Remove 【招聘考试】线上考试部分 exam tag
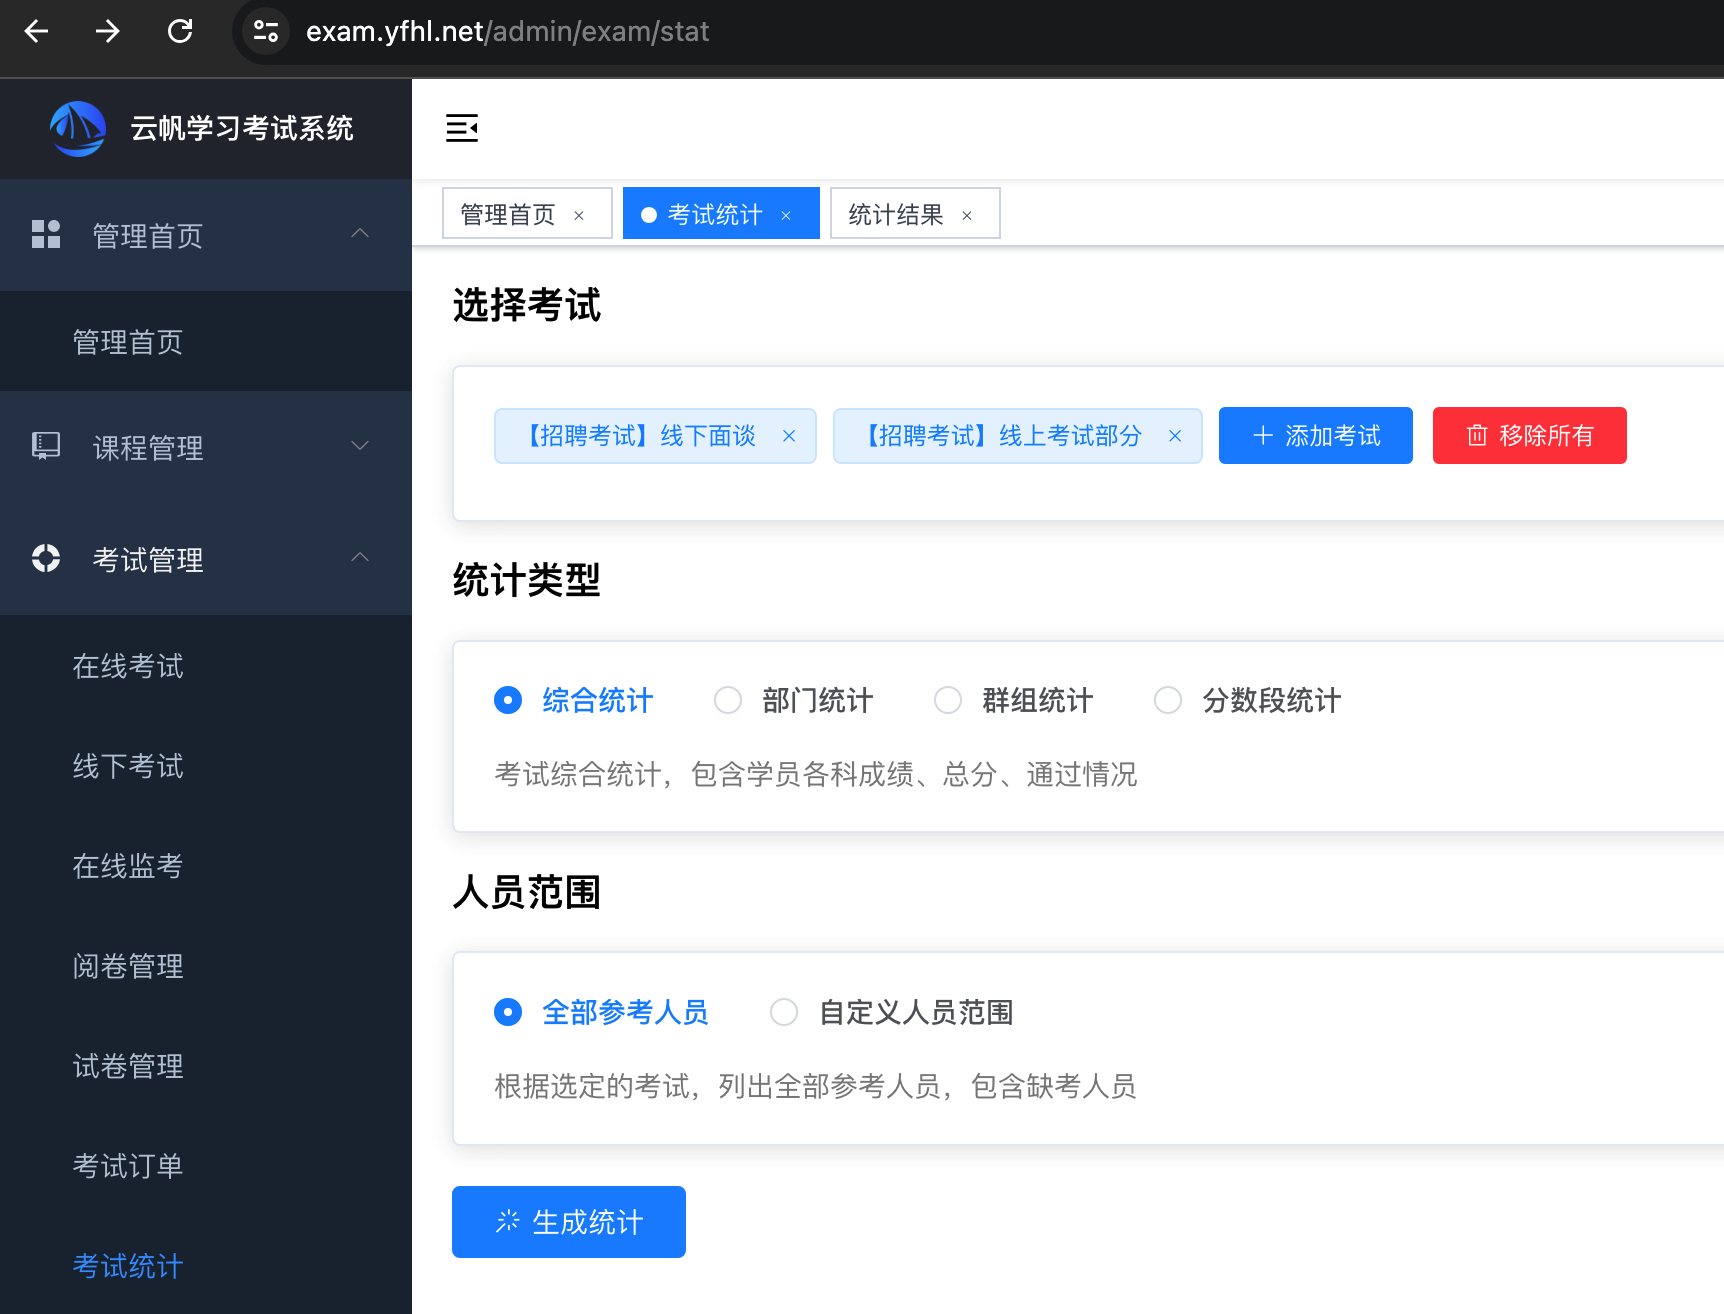1724x1314 pixels. (x=1175, y=436)
